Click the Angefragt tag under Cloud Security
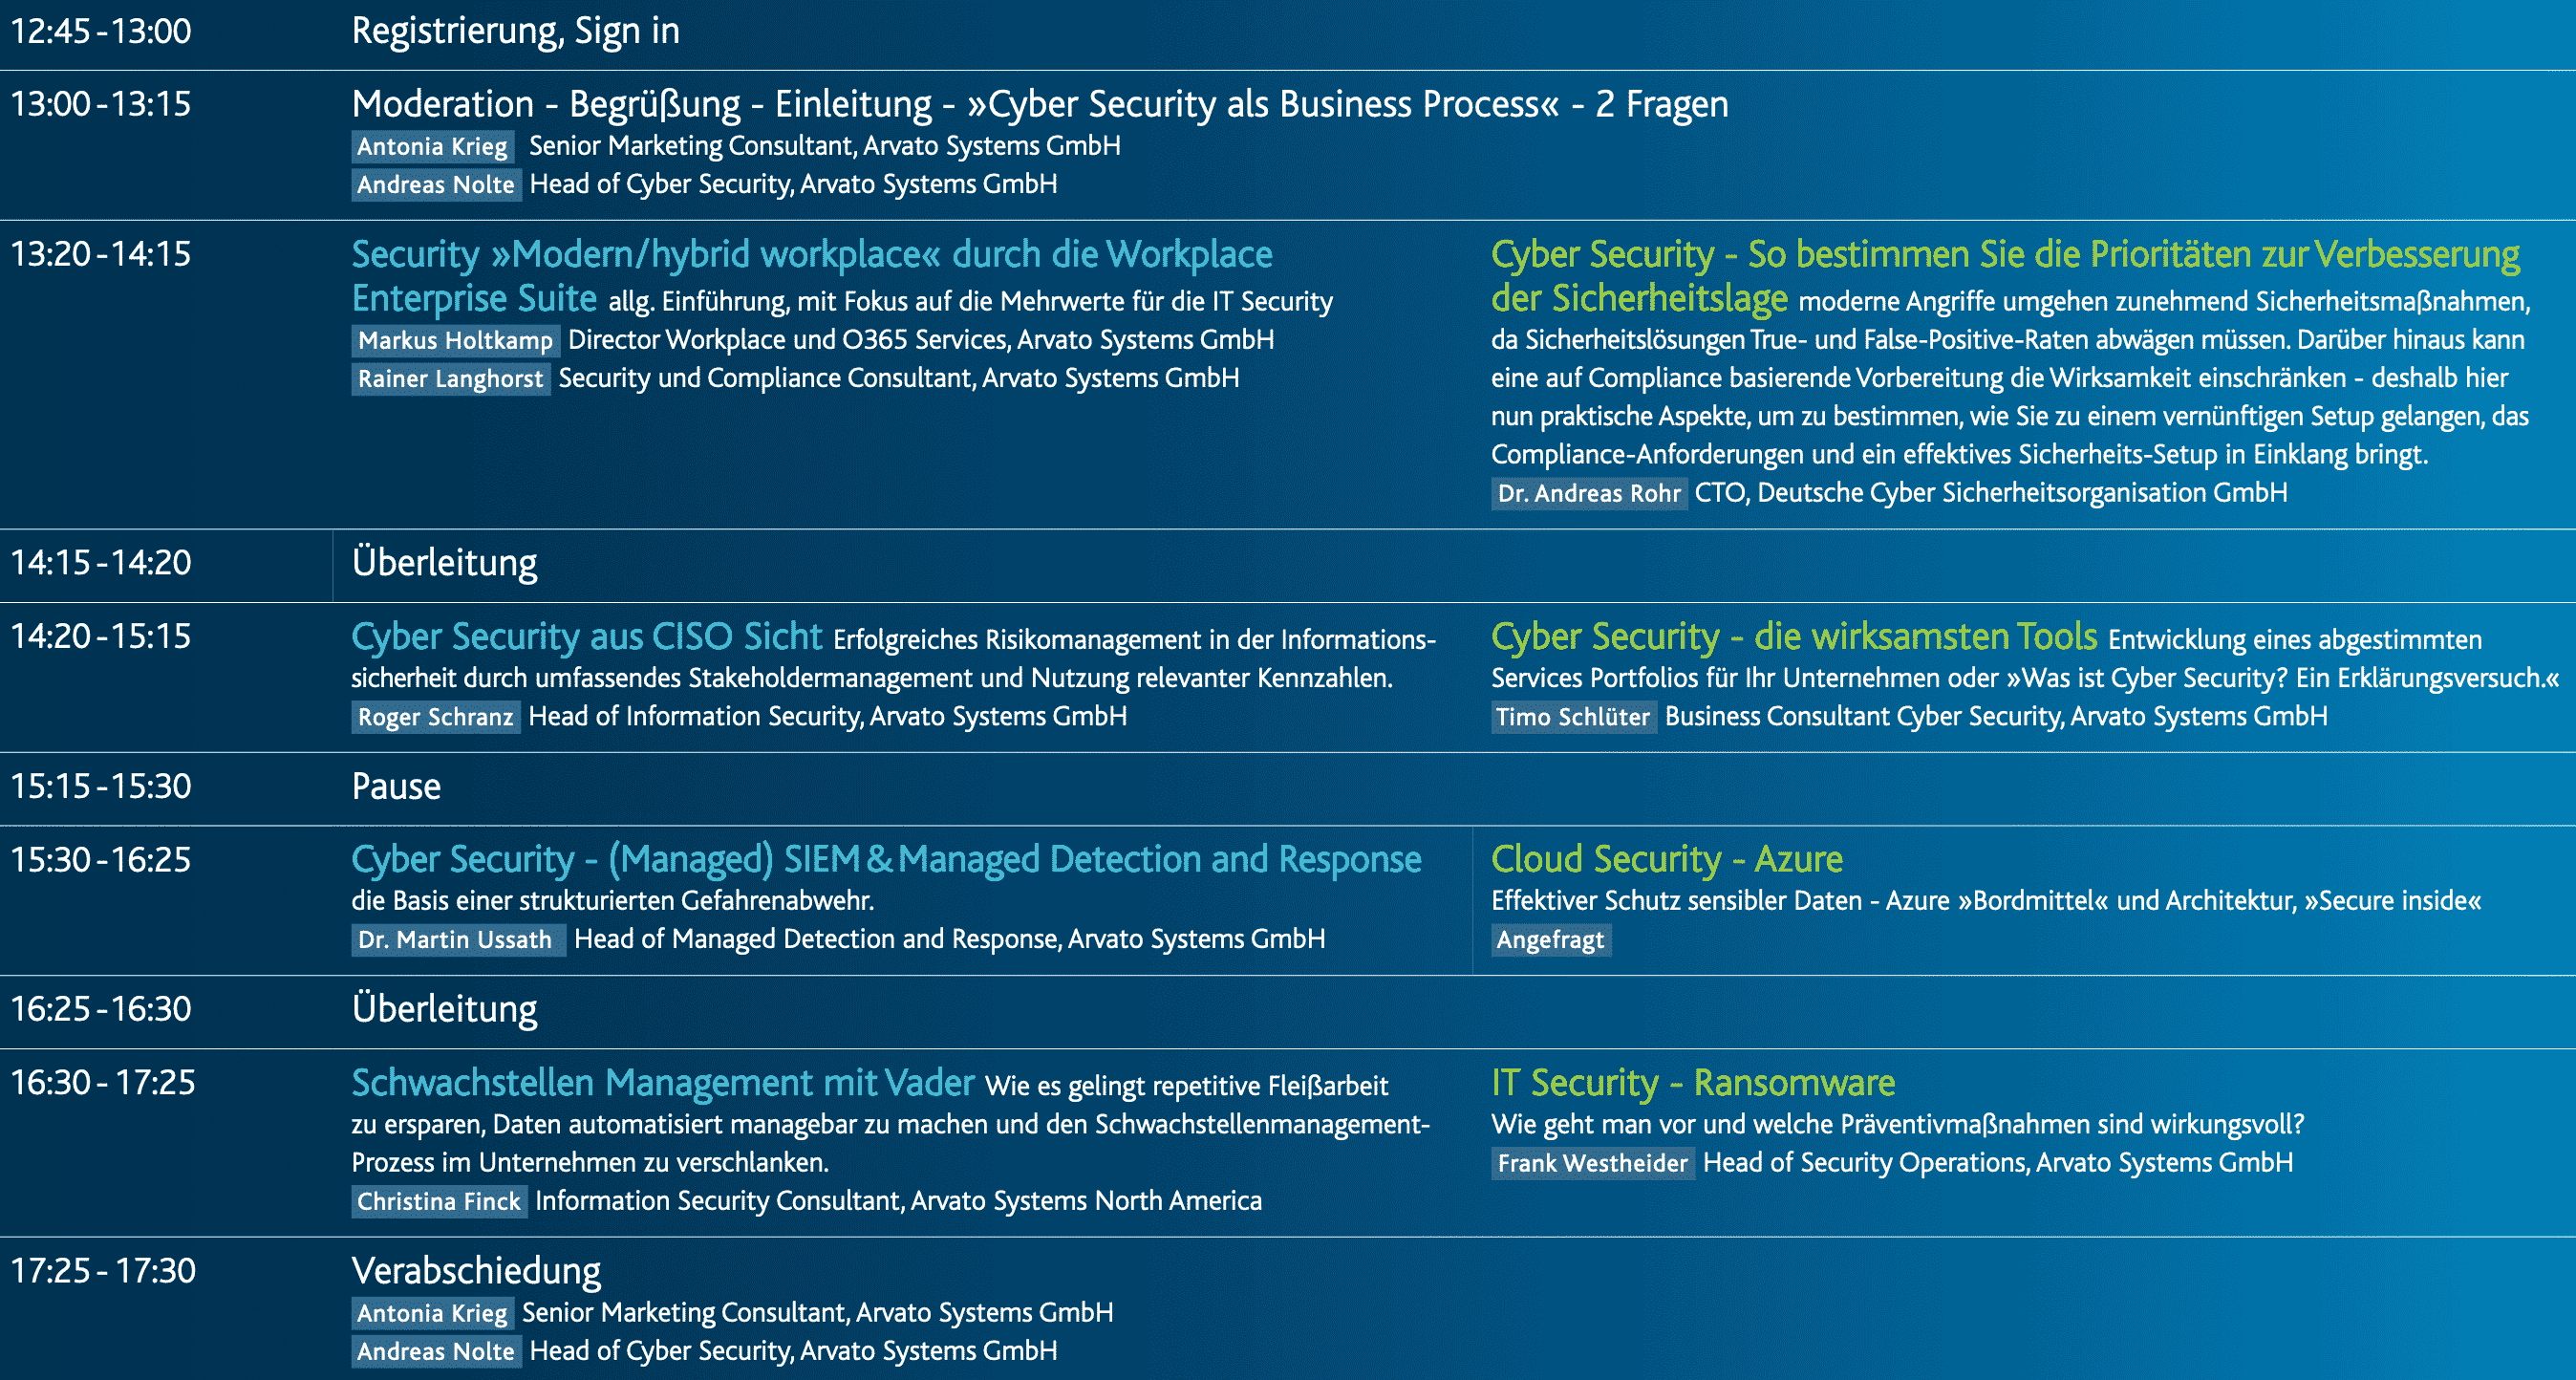Image resolution: width=2576 pixels, height=1380 pixels. pyautogui.click(x=1550, y=940)
